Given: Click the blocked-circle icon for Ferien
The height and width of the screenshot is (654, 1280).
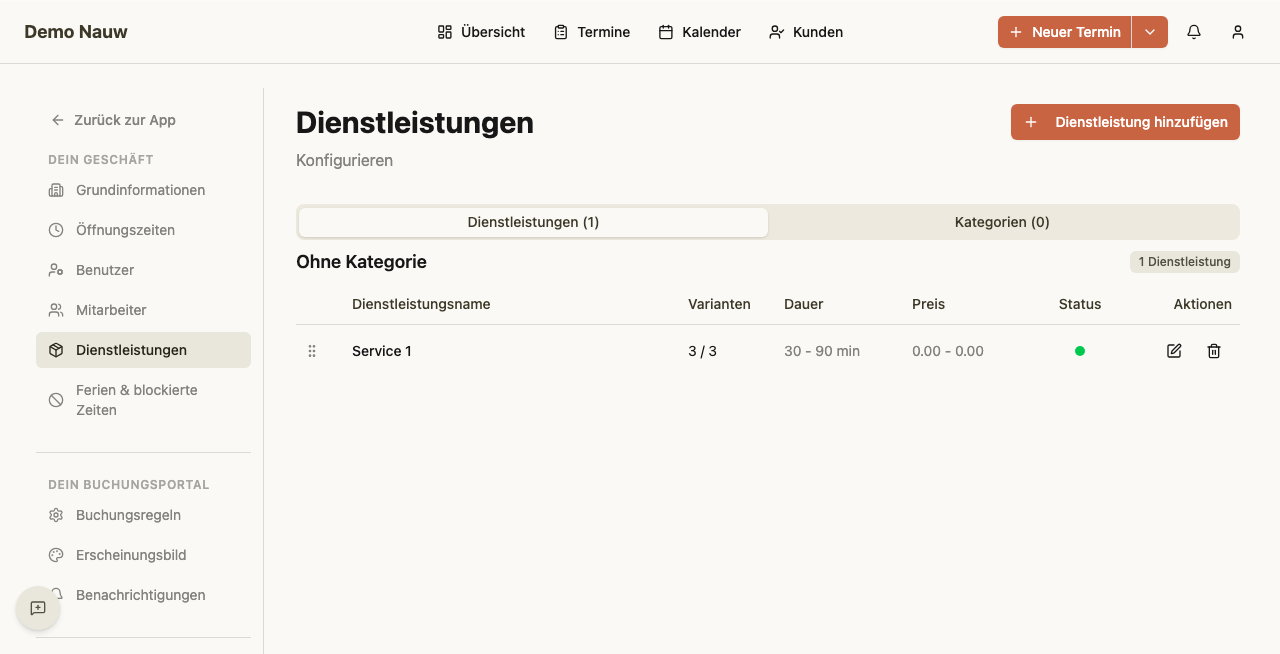Looking at the screenshot, I should [56, 400].
